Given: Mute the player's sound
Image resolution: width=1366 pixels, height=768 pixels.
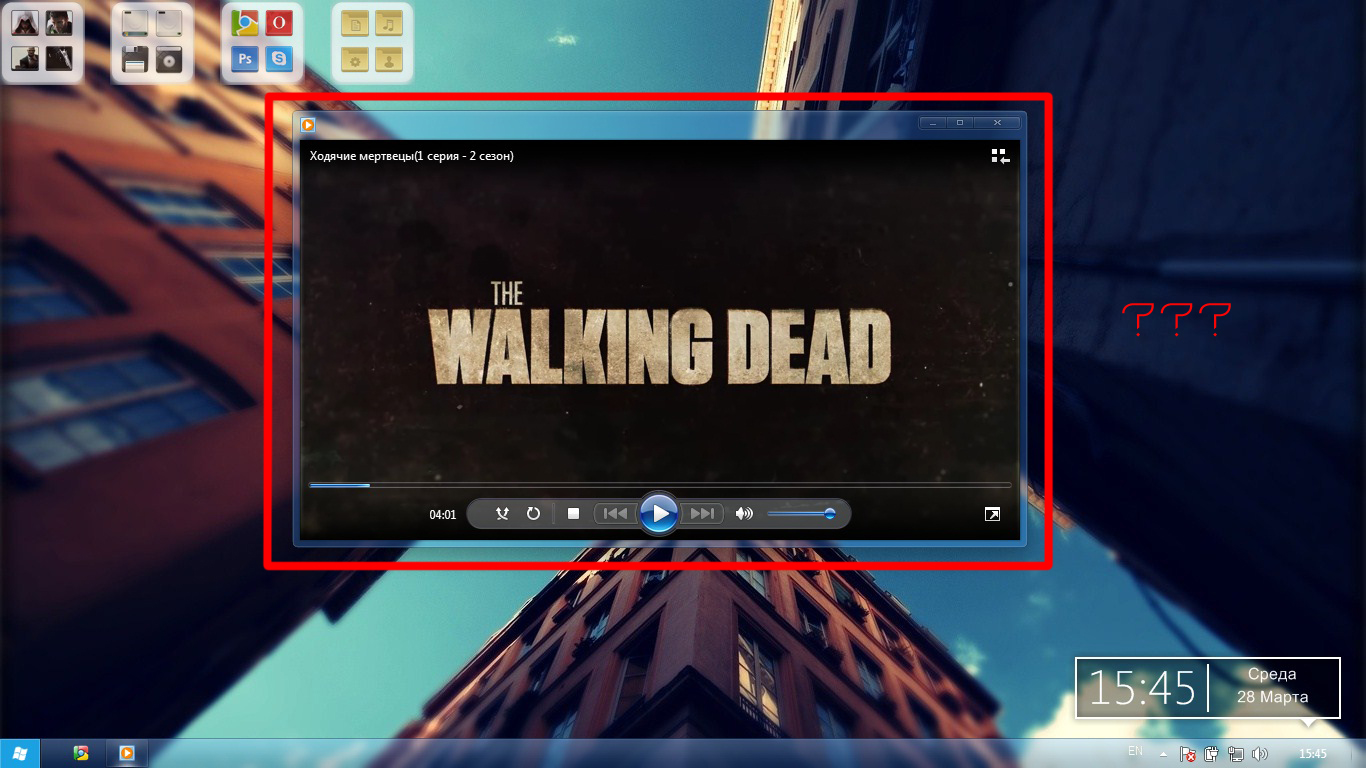Looking at the screenshot, I should pos(744,514).
